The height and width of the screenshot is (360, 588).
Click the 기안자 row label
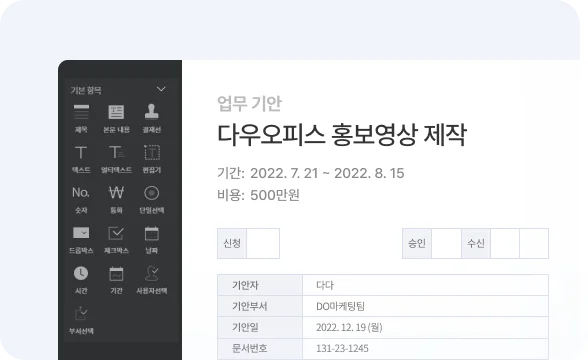[x=245, y=285]
